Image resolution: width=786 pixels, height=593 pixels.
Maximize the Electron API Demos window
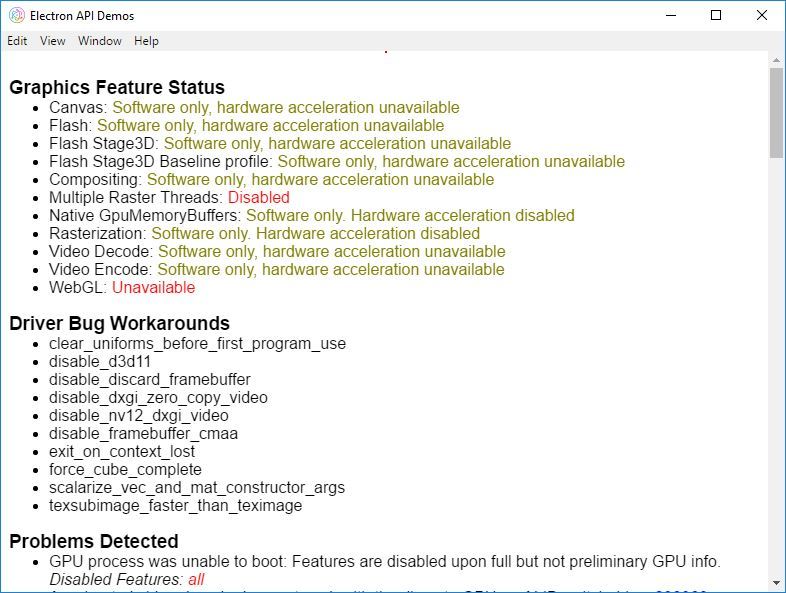715,15
